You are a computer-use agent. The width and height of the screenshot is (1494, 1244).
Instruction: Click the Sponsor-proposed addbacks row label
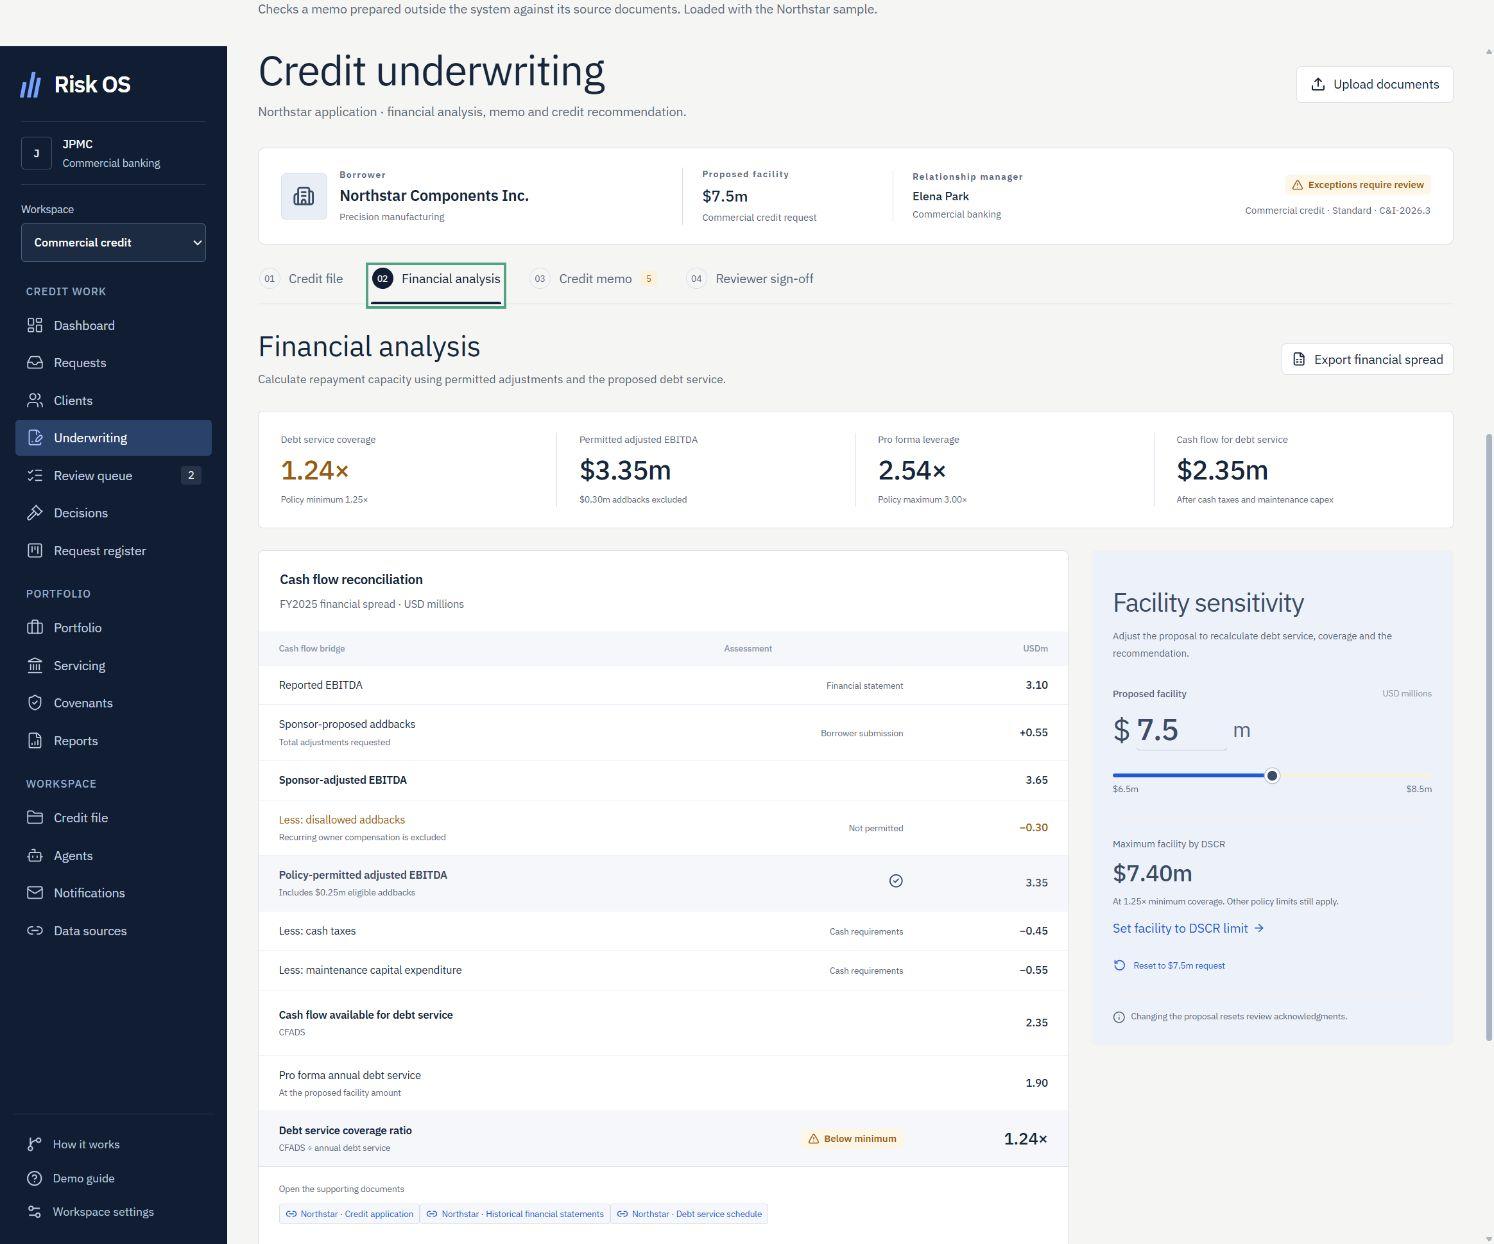click(347, 724)
